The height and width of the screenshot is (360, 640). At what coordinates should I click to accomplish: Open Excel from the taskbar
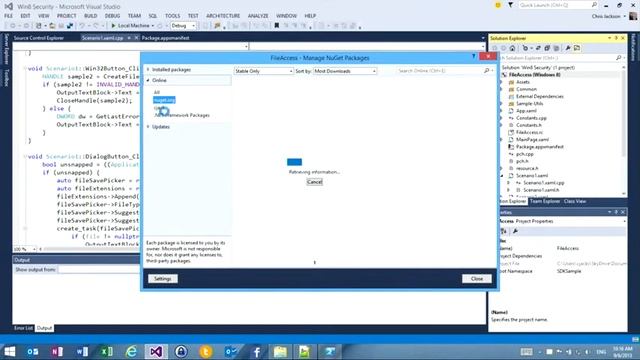pos(107,351)
